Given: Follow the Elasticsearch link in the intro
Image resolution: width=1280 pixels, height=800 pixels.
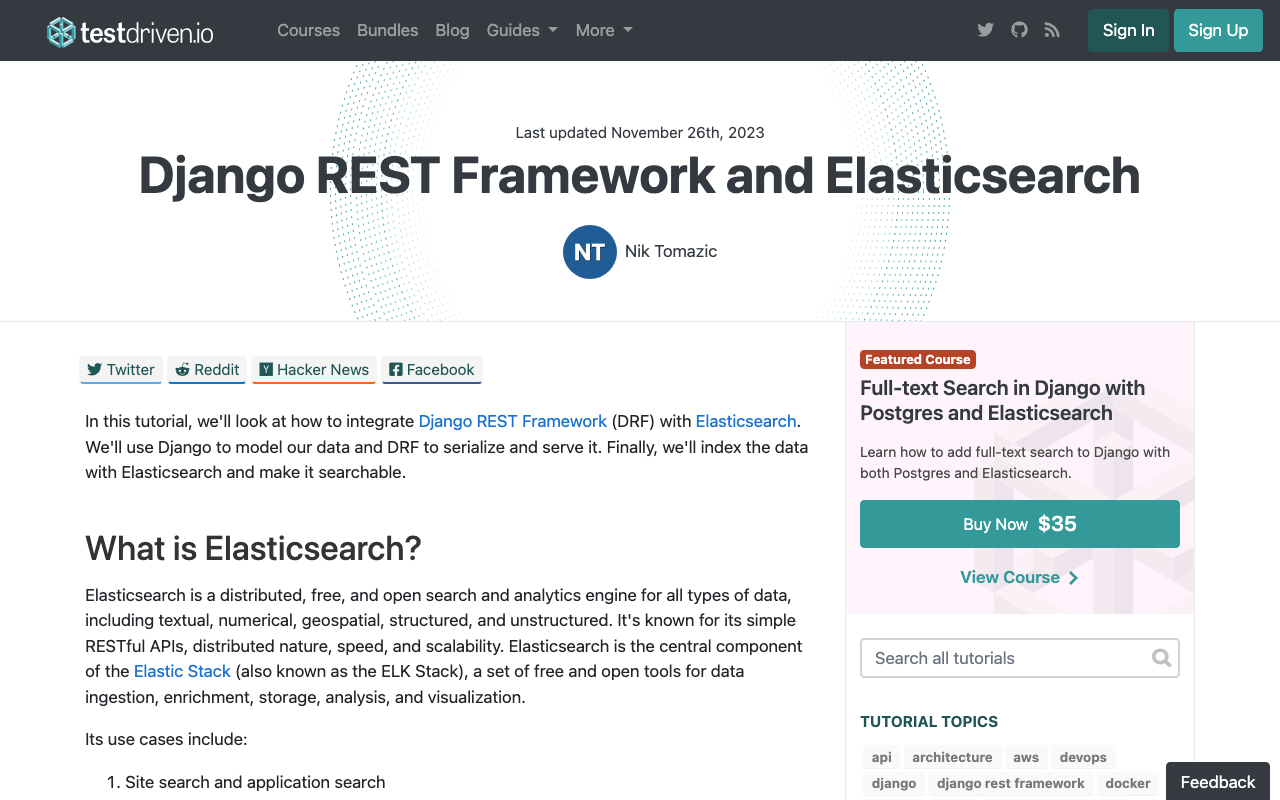Looking at the screenshot, I should 745,421.
